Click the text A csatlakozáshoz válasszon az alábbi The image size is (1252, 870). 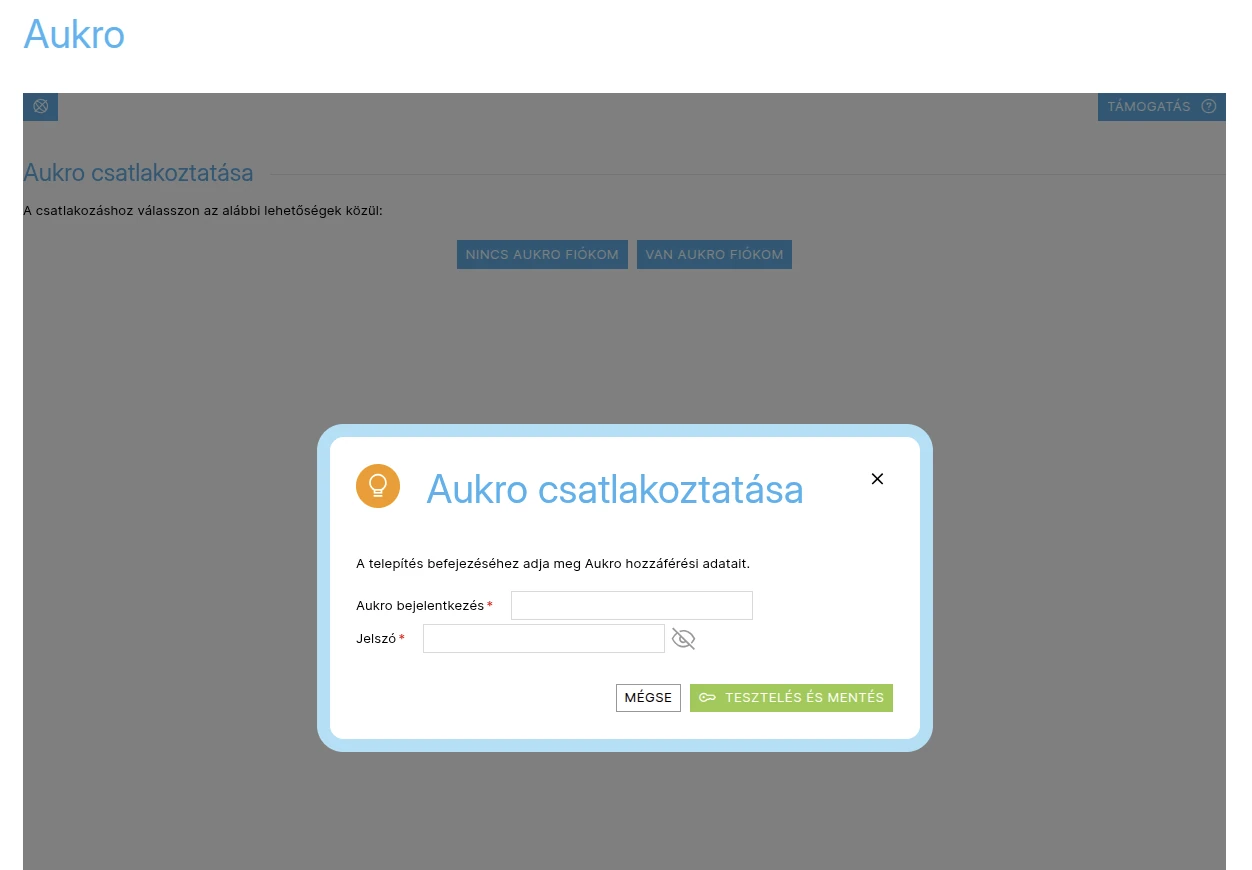203,211
